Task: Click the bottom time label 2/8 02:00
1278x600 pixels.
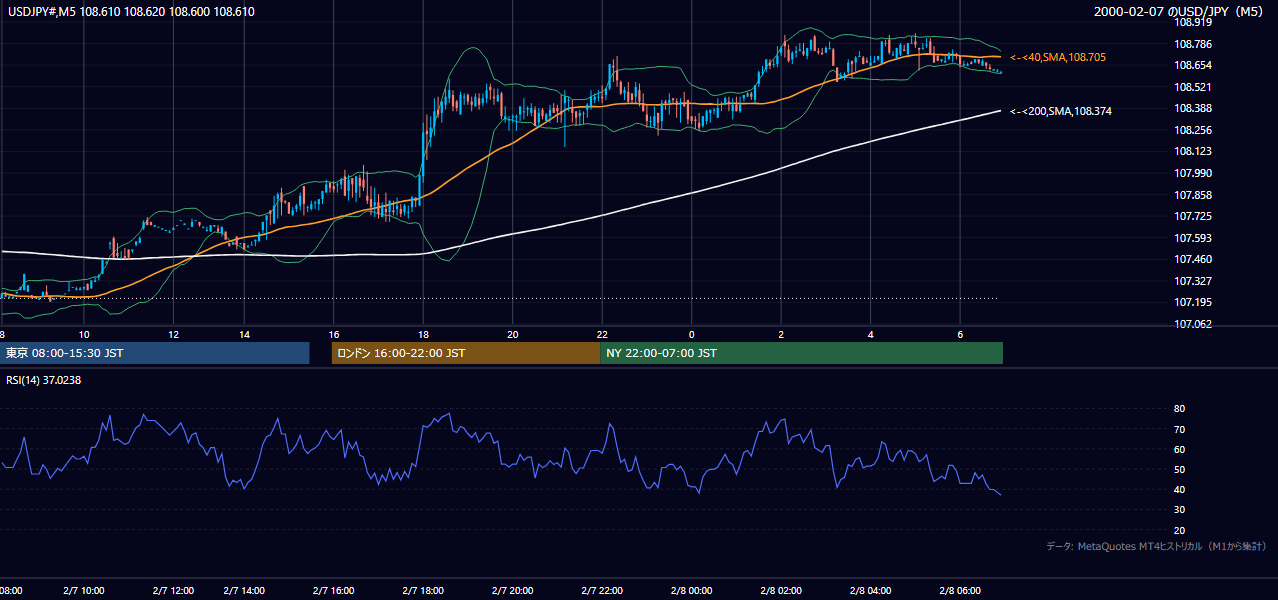Action: tap(782, 591)
